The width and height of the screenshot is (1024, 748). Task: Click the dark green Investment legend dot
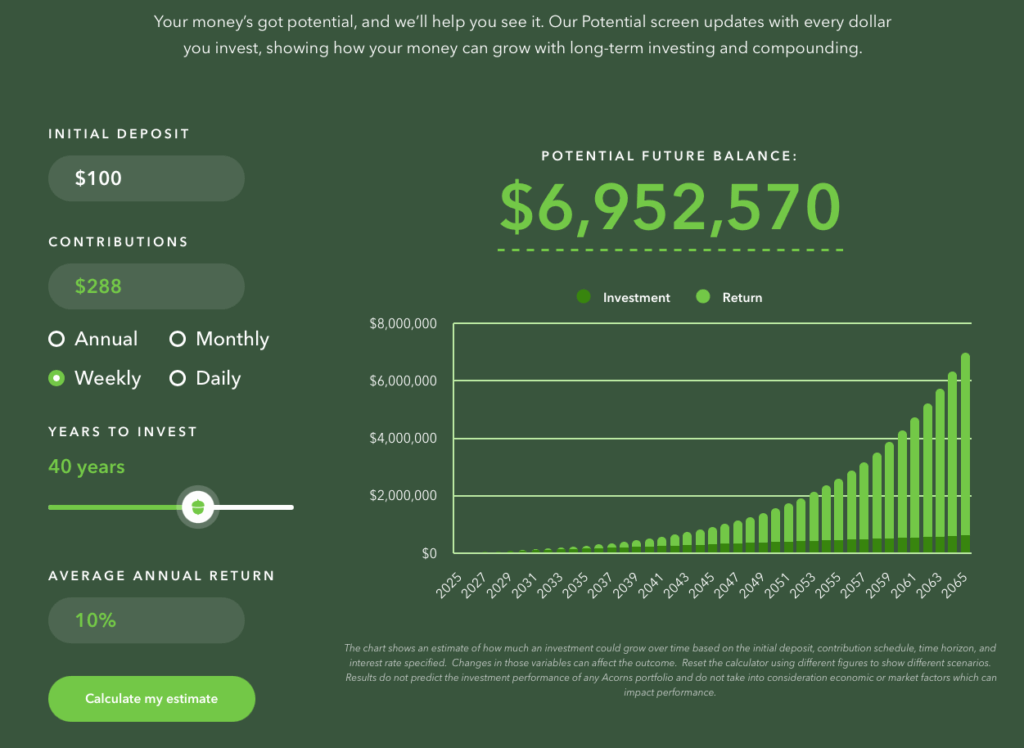pyautogui.click(x=584, y=297)
